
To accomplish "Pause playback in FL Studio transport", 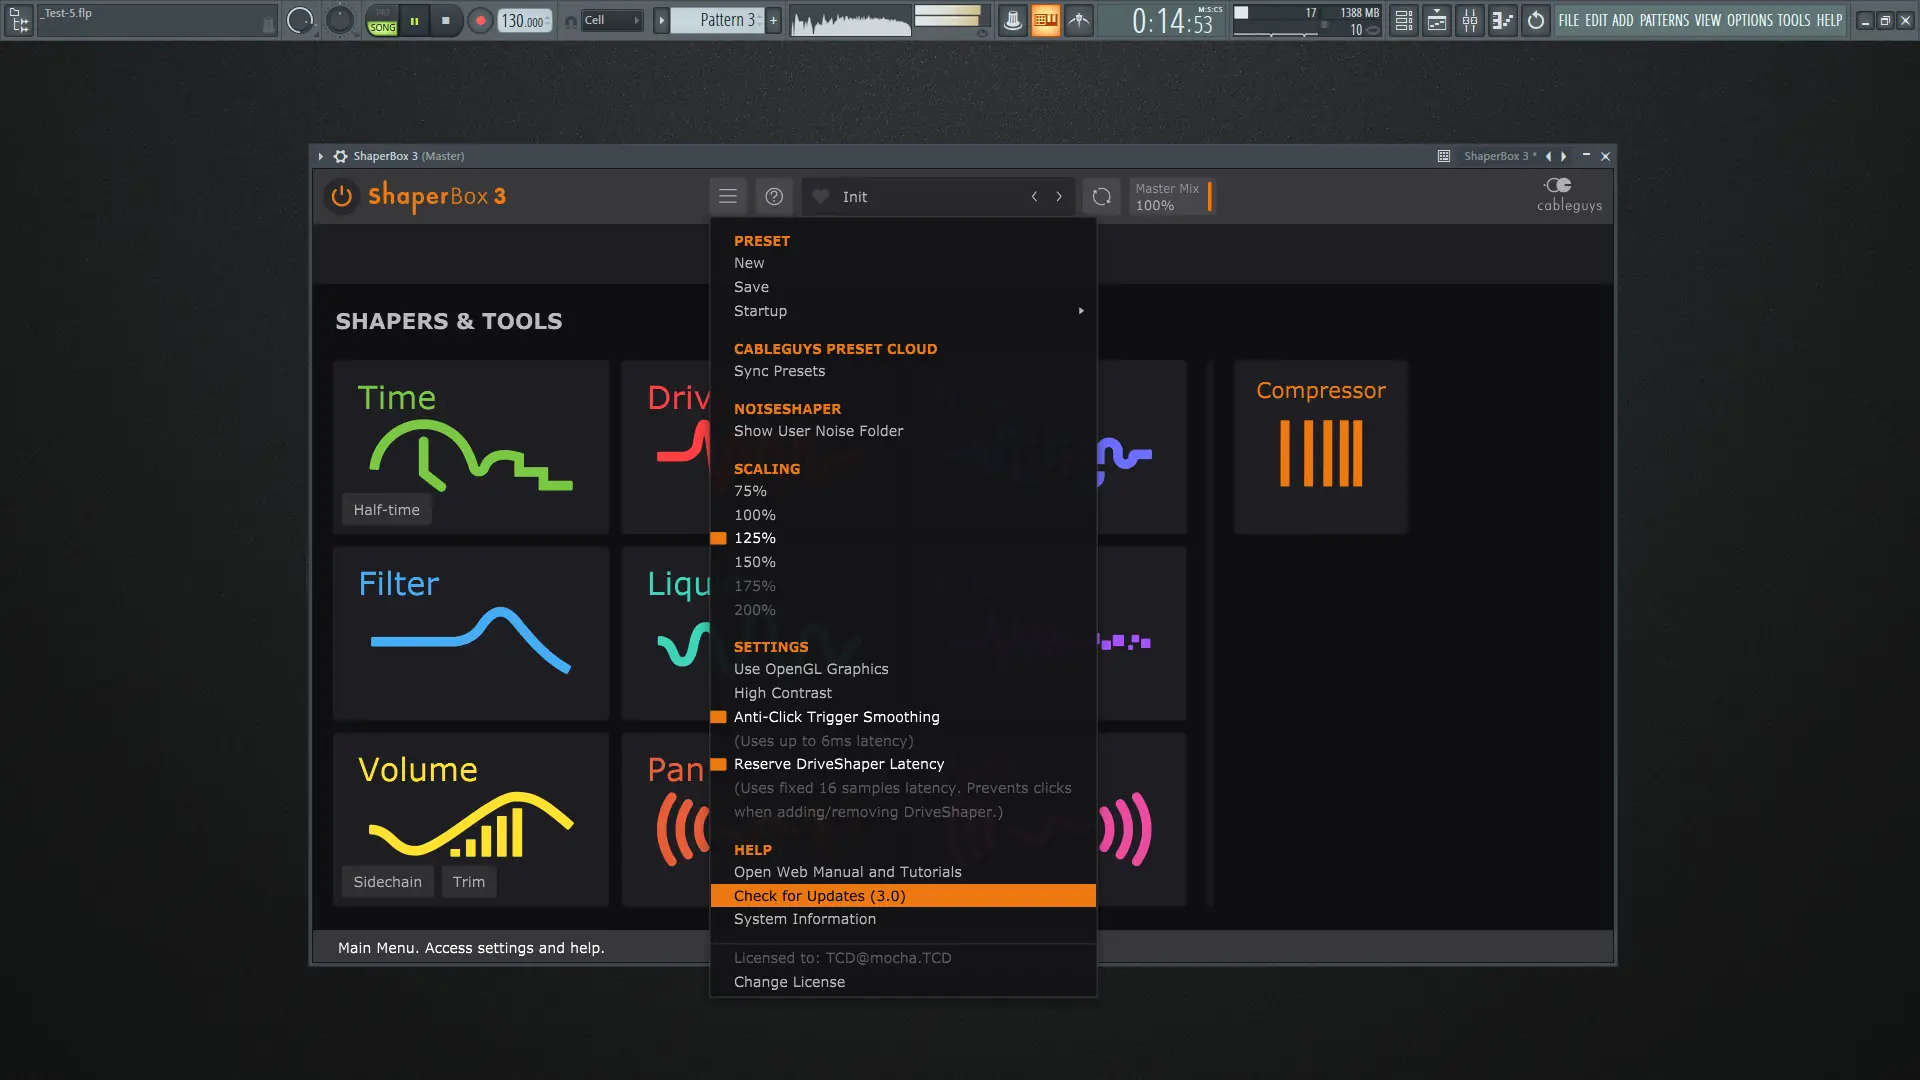I will click(414, 20).
